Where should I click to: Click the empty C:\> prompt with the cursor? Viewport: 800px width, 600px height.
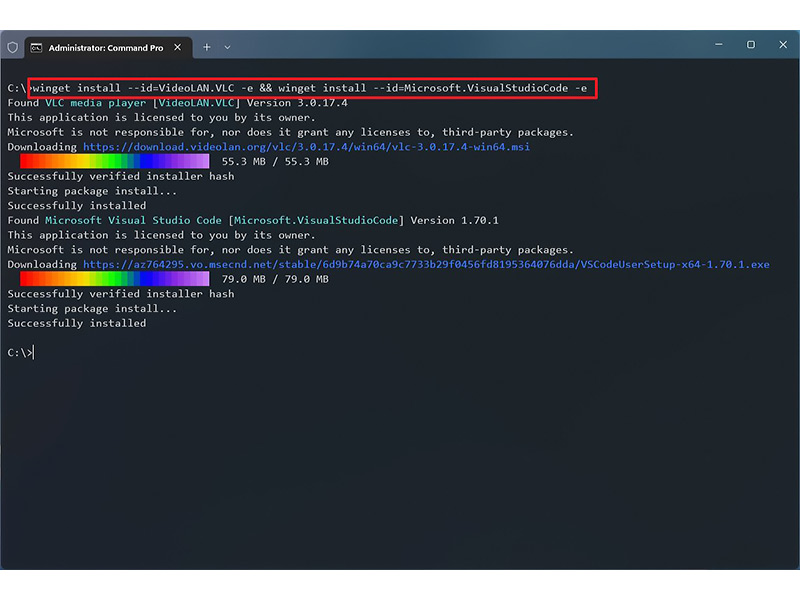tap(20, 353)
